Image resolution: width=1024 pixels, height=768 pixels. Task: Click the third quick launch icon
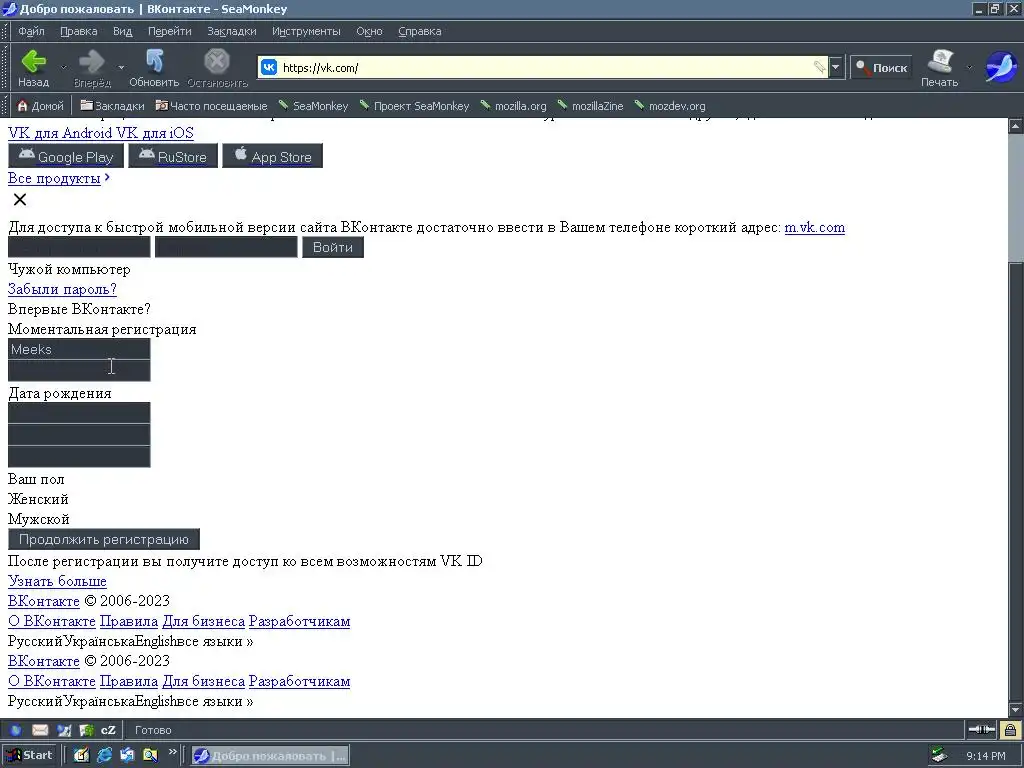127,756
